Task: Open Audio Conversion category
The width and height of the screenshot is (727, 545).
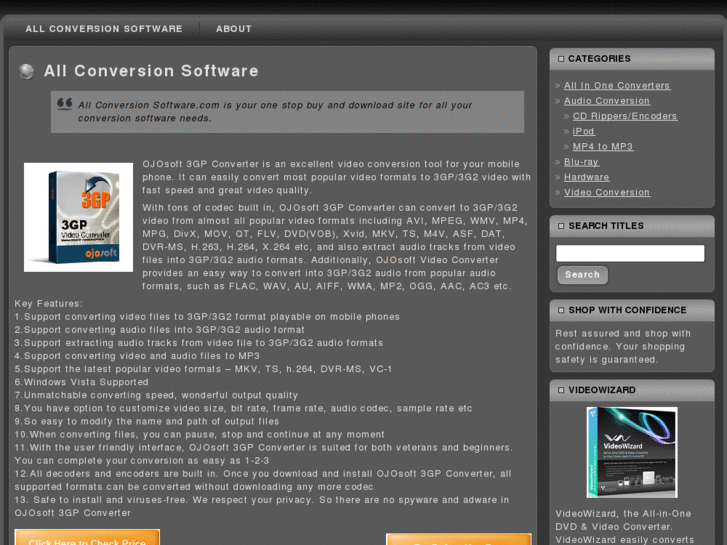Action: coord(607,101)
